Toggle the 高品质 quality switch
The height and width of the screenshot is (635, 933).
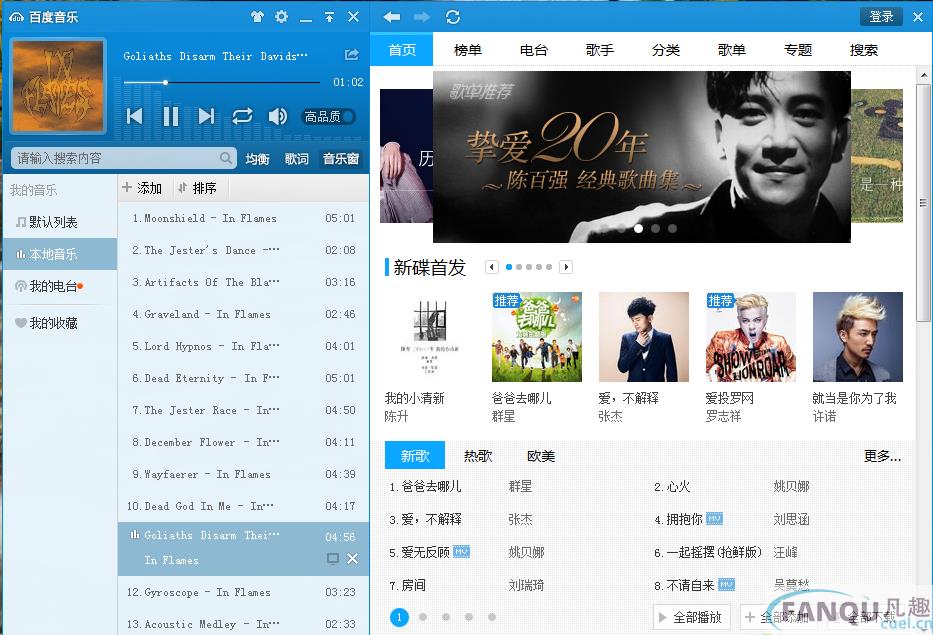pos(329,117)
